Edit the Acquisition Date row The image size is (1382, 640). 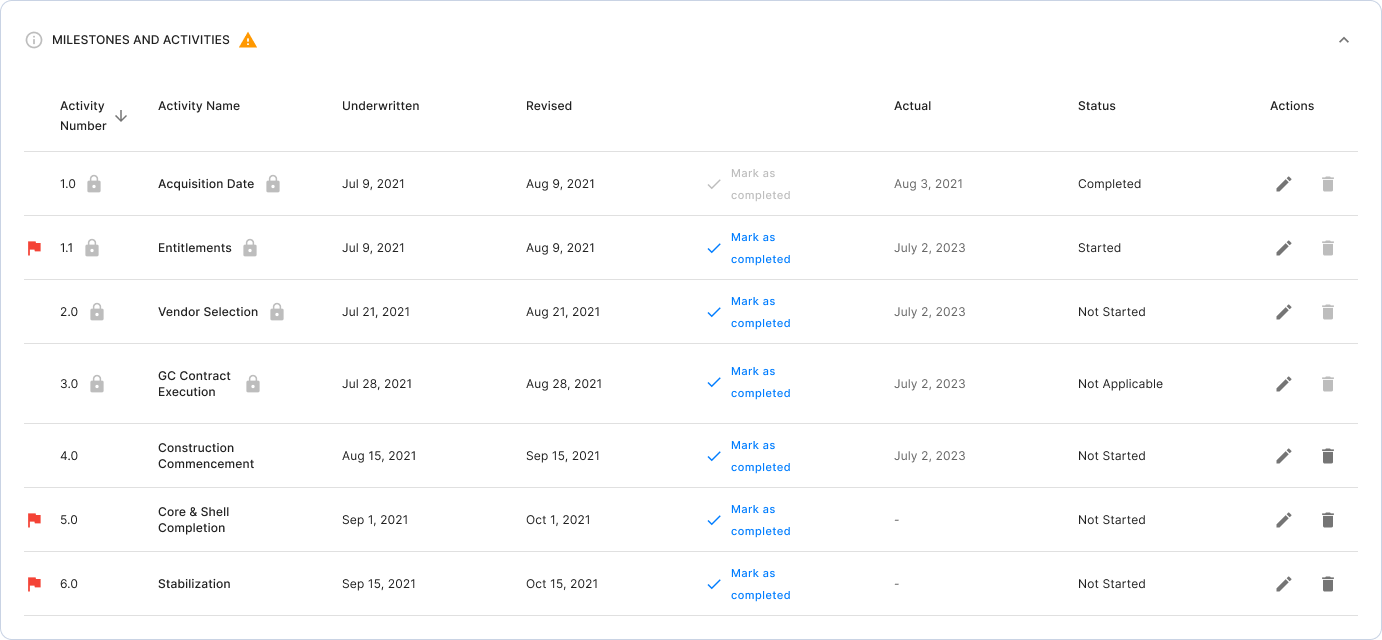tap(1284, 184)
